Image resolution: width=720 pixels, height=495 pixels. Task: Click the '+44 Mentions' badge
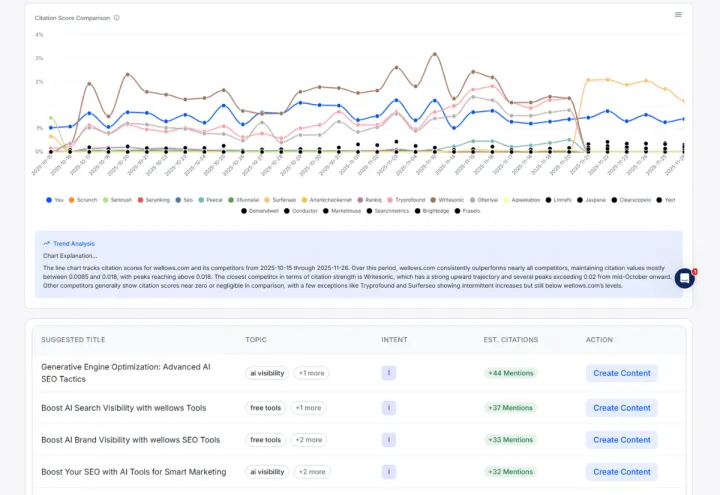click(x=511, y=373)
